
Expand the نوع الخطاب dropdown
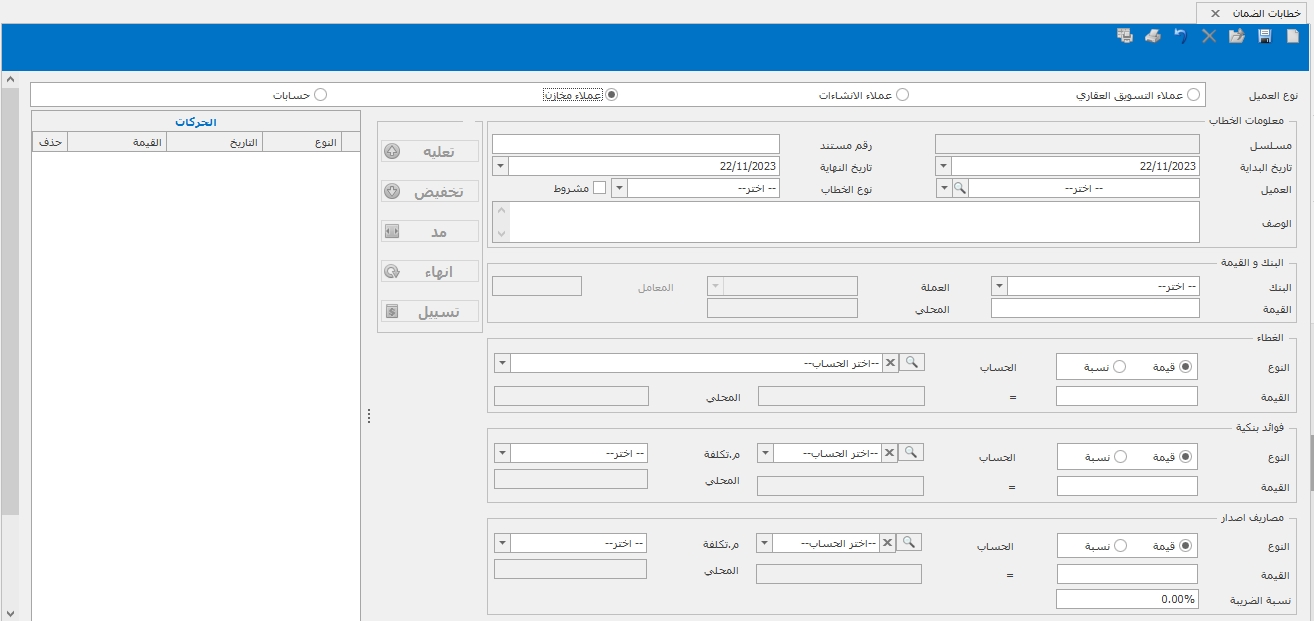[619, 188]
